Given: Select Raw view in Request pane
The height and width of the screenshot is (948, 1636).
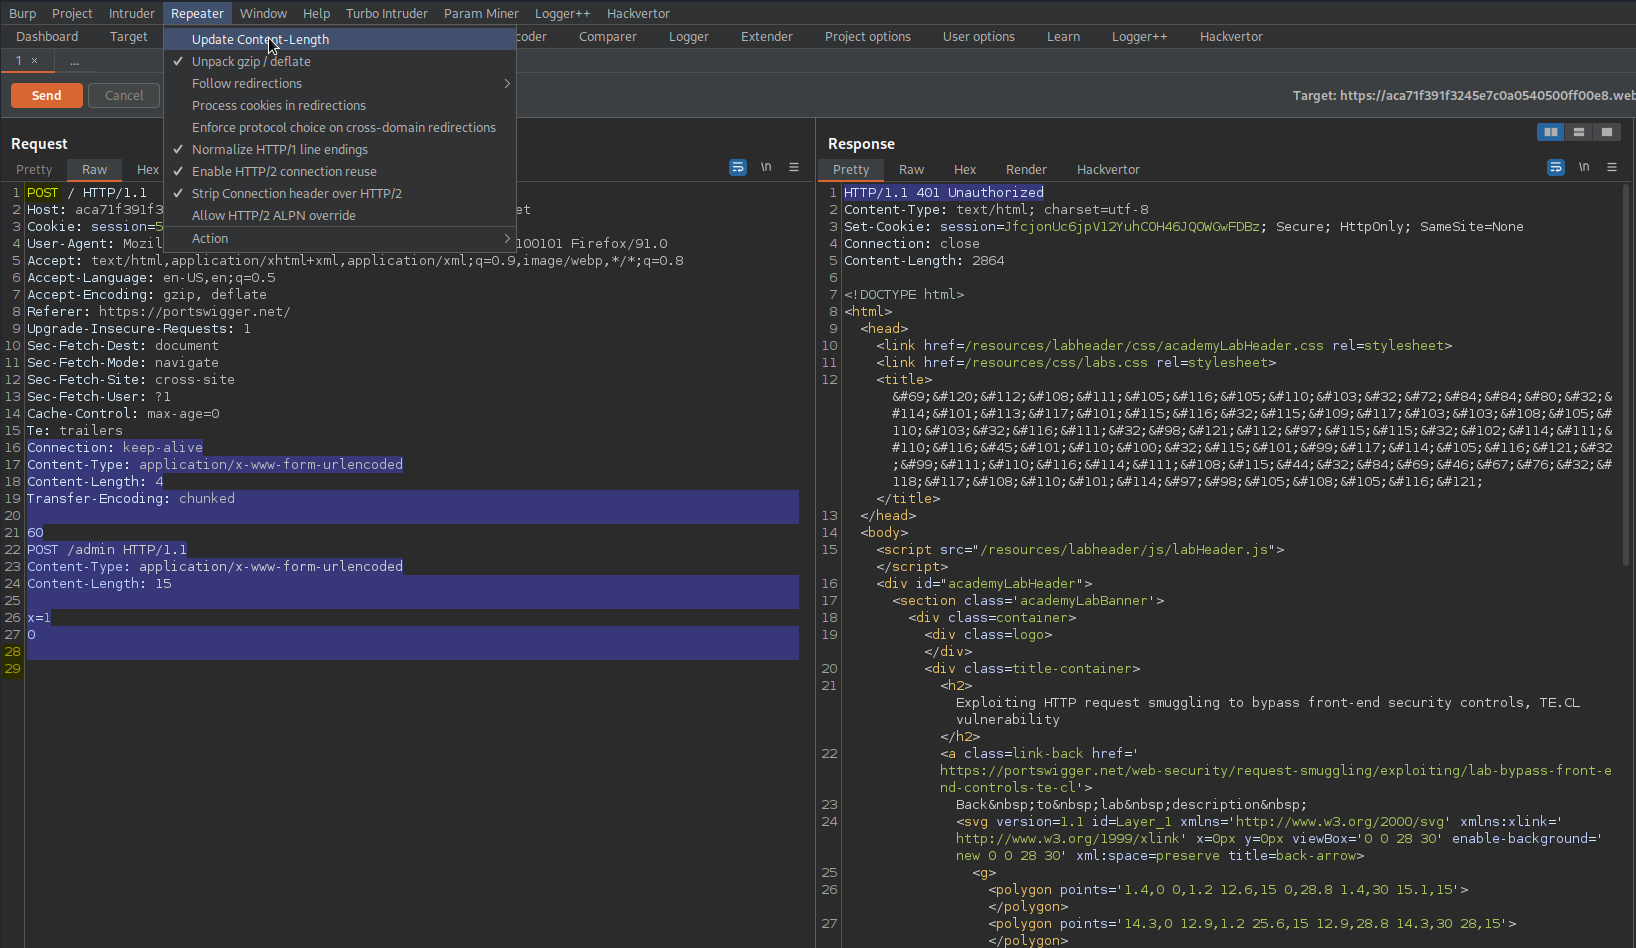Looking at the screenshot, I should pyautogui.click(x=95, y=170).
